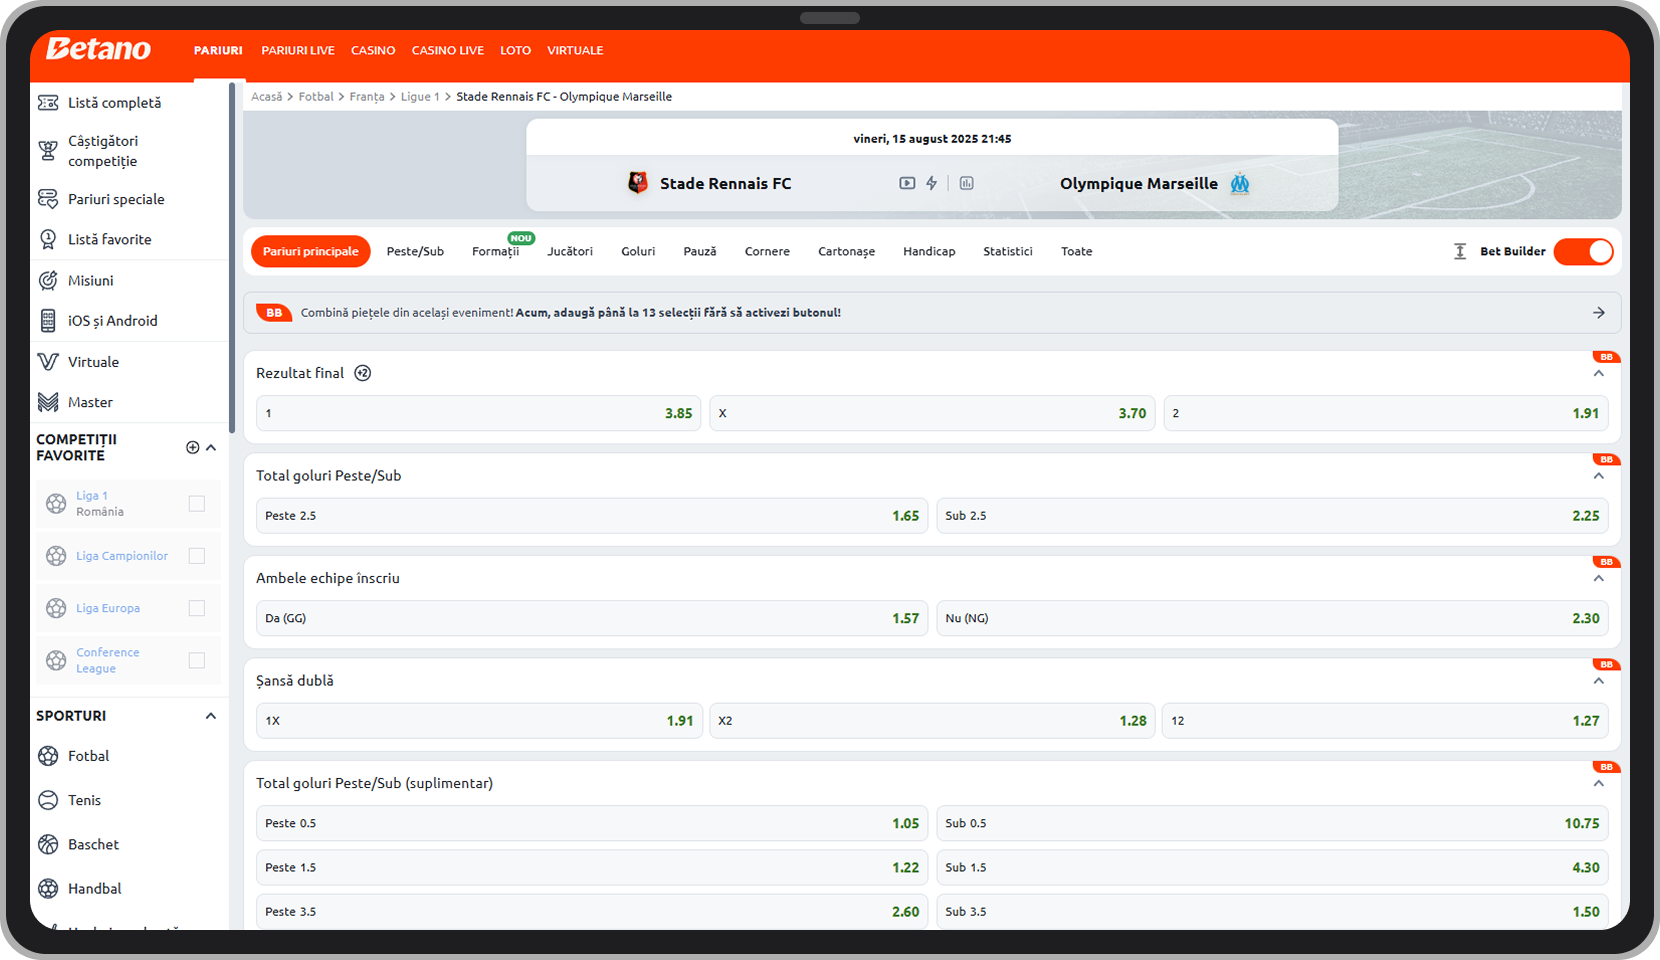This screenshot has width=1660, height=960.
Task: Open Pariuri speciale icon
Action: (x=48, y=199)
